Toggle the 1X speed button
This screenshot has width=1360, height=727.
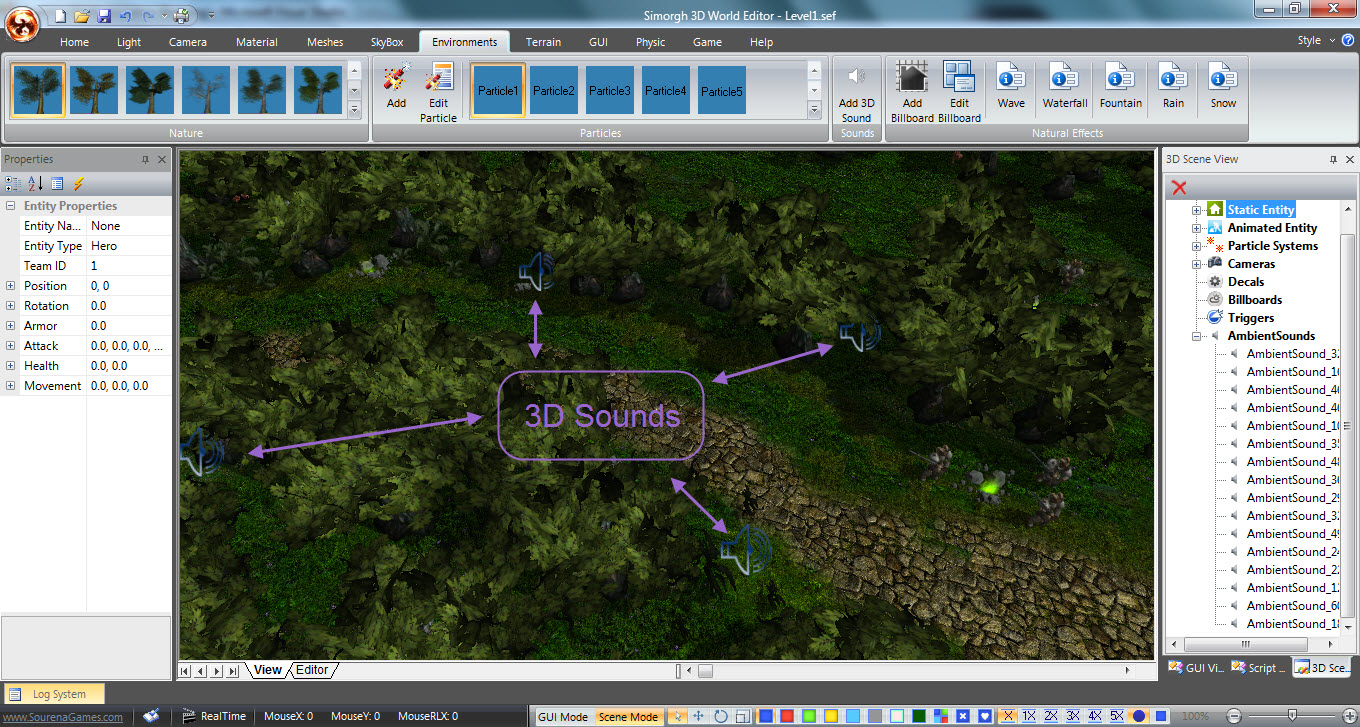point(1029,716)
